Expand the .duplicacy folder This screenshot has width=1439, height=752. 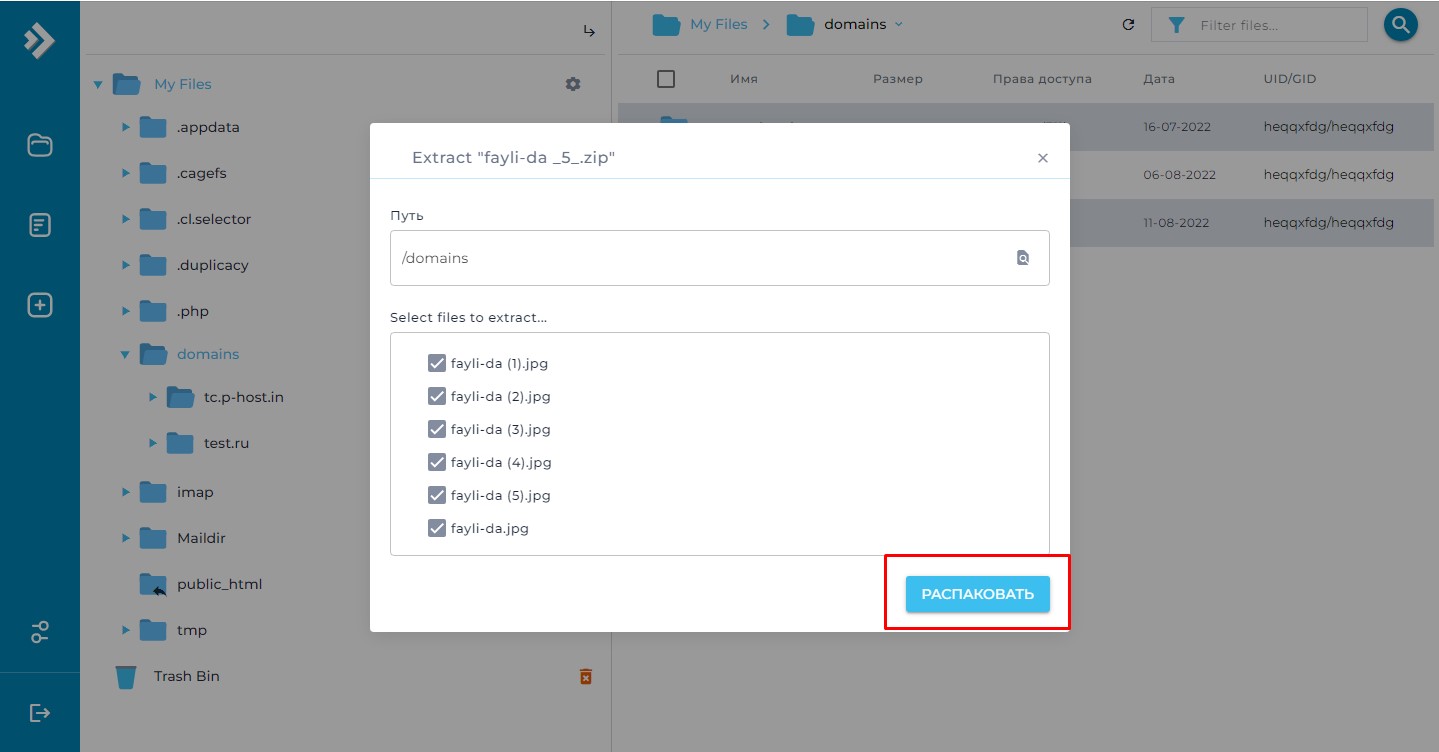coord(126,265)
